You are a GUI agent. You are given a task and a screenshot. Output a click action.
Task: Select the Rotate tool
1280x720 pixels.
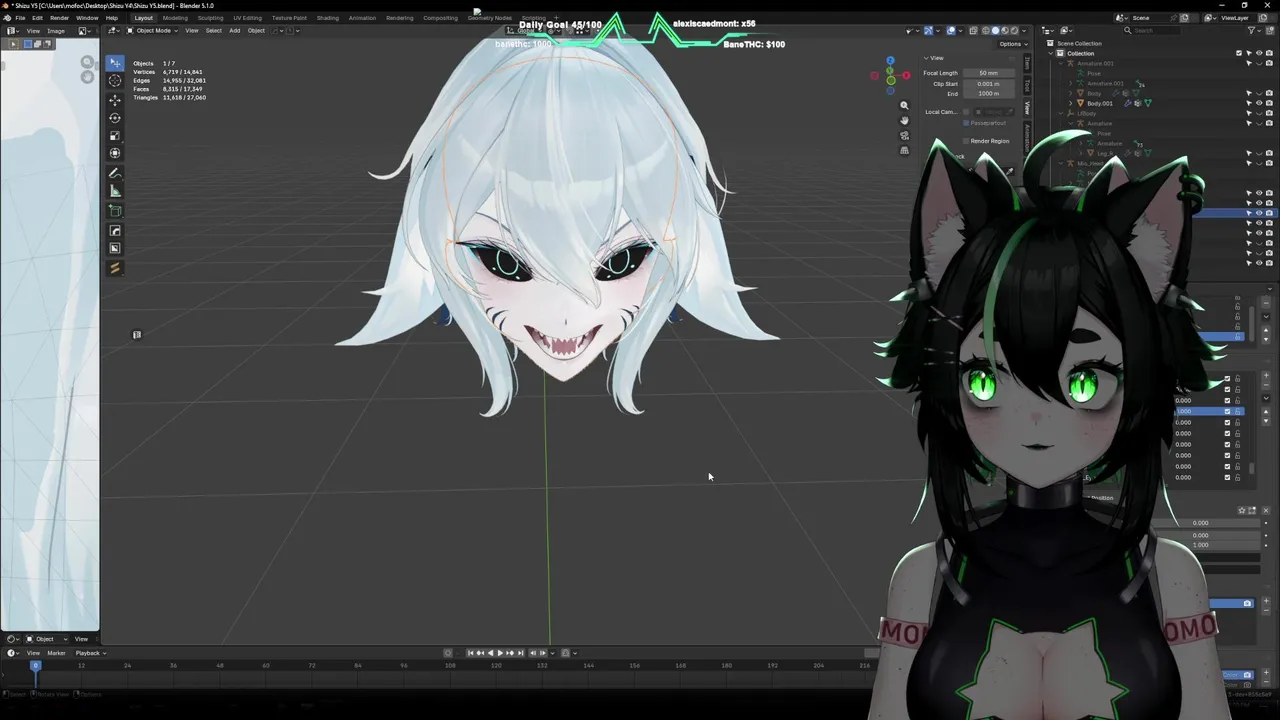(115, 118)
